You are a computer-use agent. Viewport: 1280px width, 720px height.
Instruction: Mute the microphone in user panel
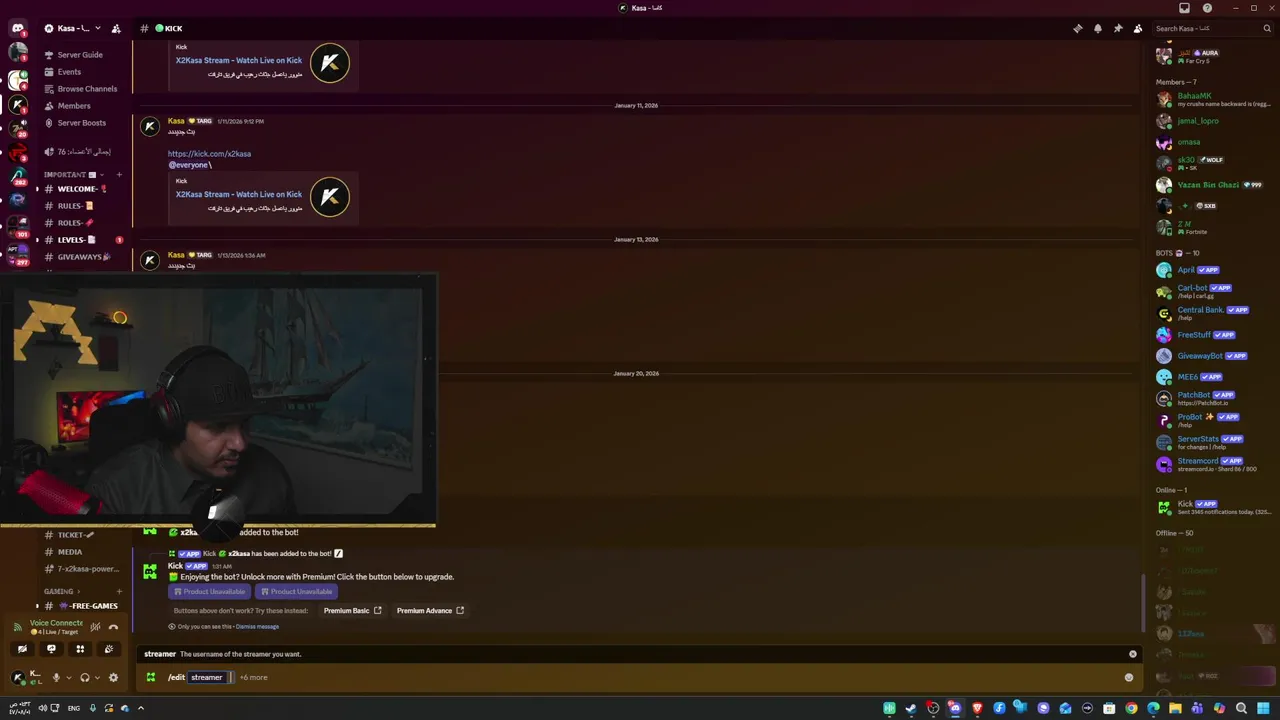56,677
